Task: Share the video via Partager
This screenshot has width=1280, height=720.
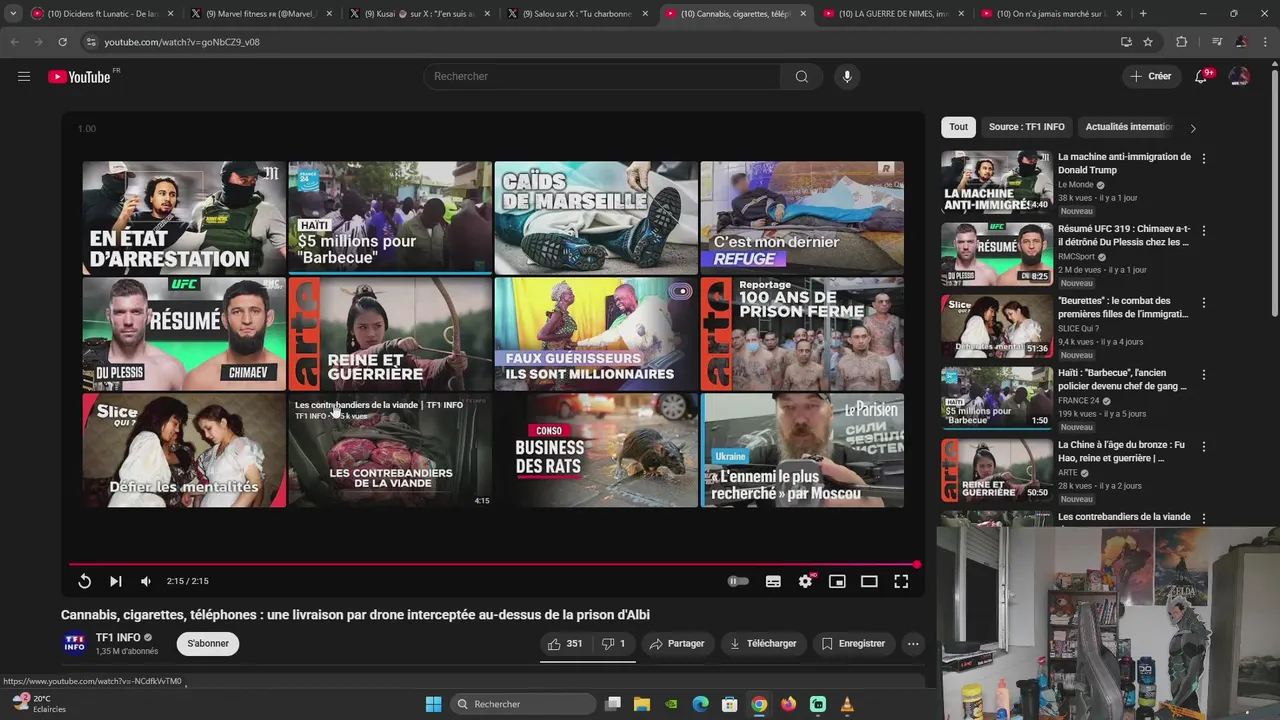Action: point(677,644)
